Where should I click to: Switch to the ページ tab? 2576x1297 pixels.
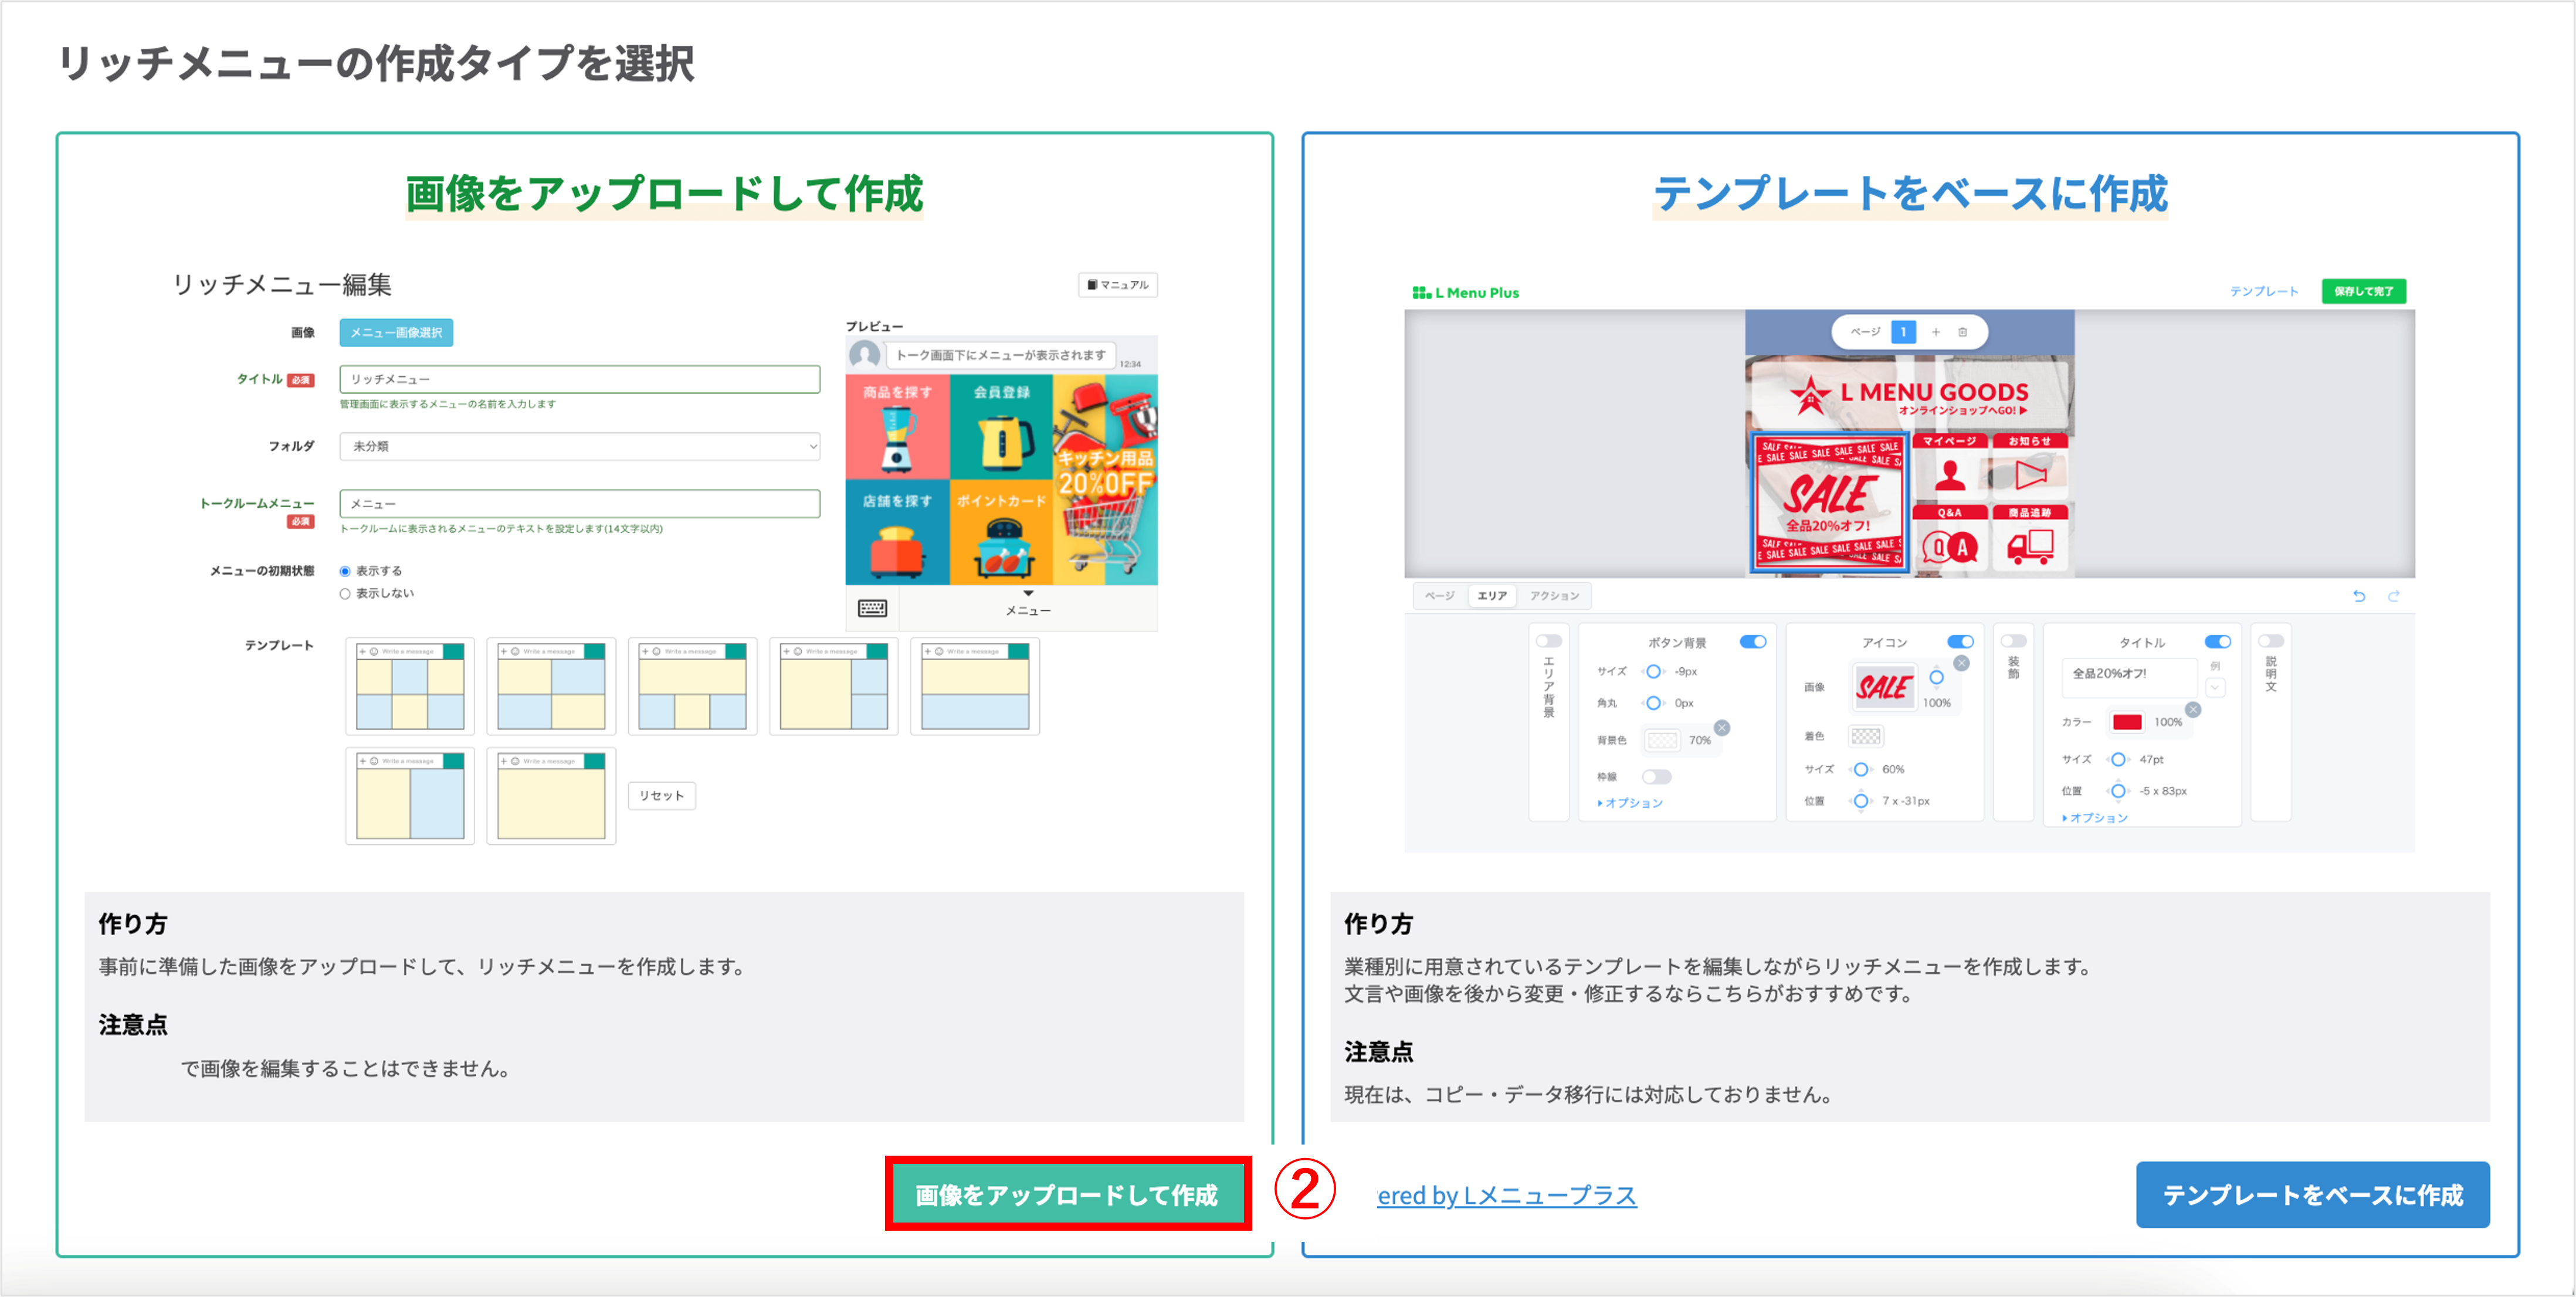point(1439,596)
